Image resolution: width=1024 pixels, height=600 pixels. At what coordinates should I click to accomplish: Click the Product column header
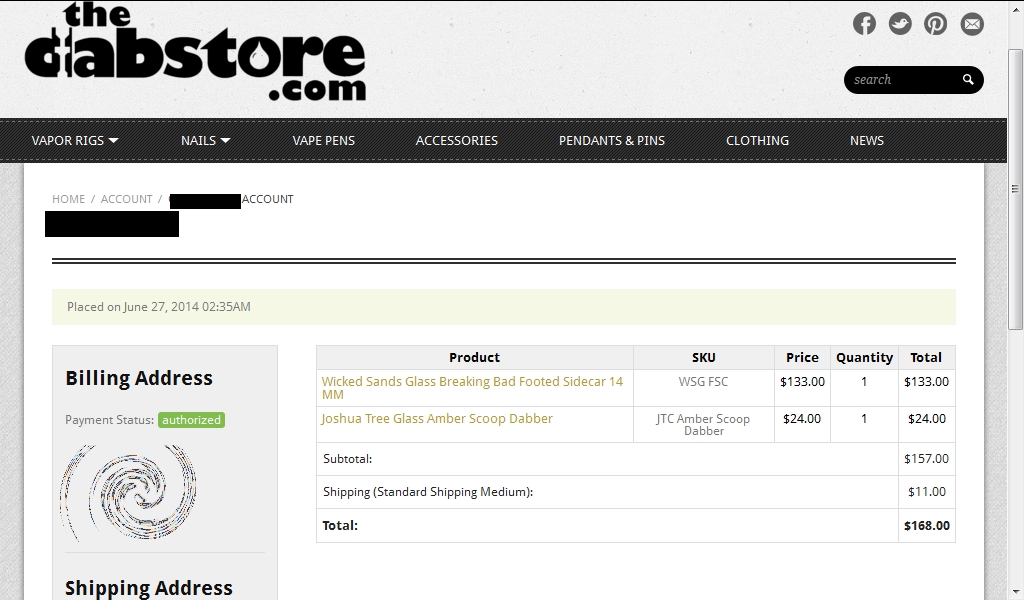pos(474,358)
